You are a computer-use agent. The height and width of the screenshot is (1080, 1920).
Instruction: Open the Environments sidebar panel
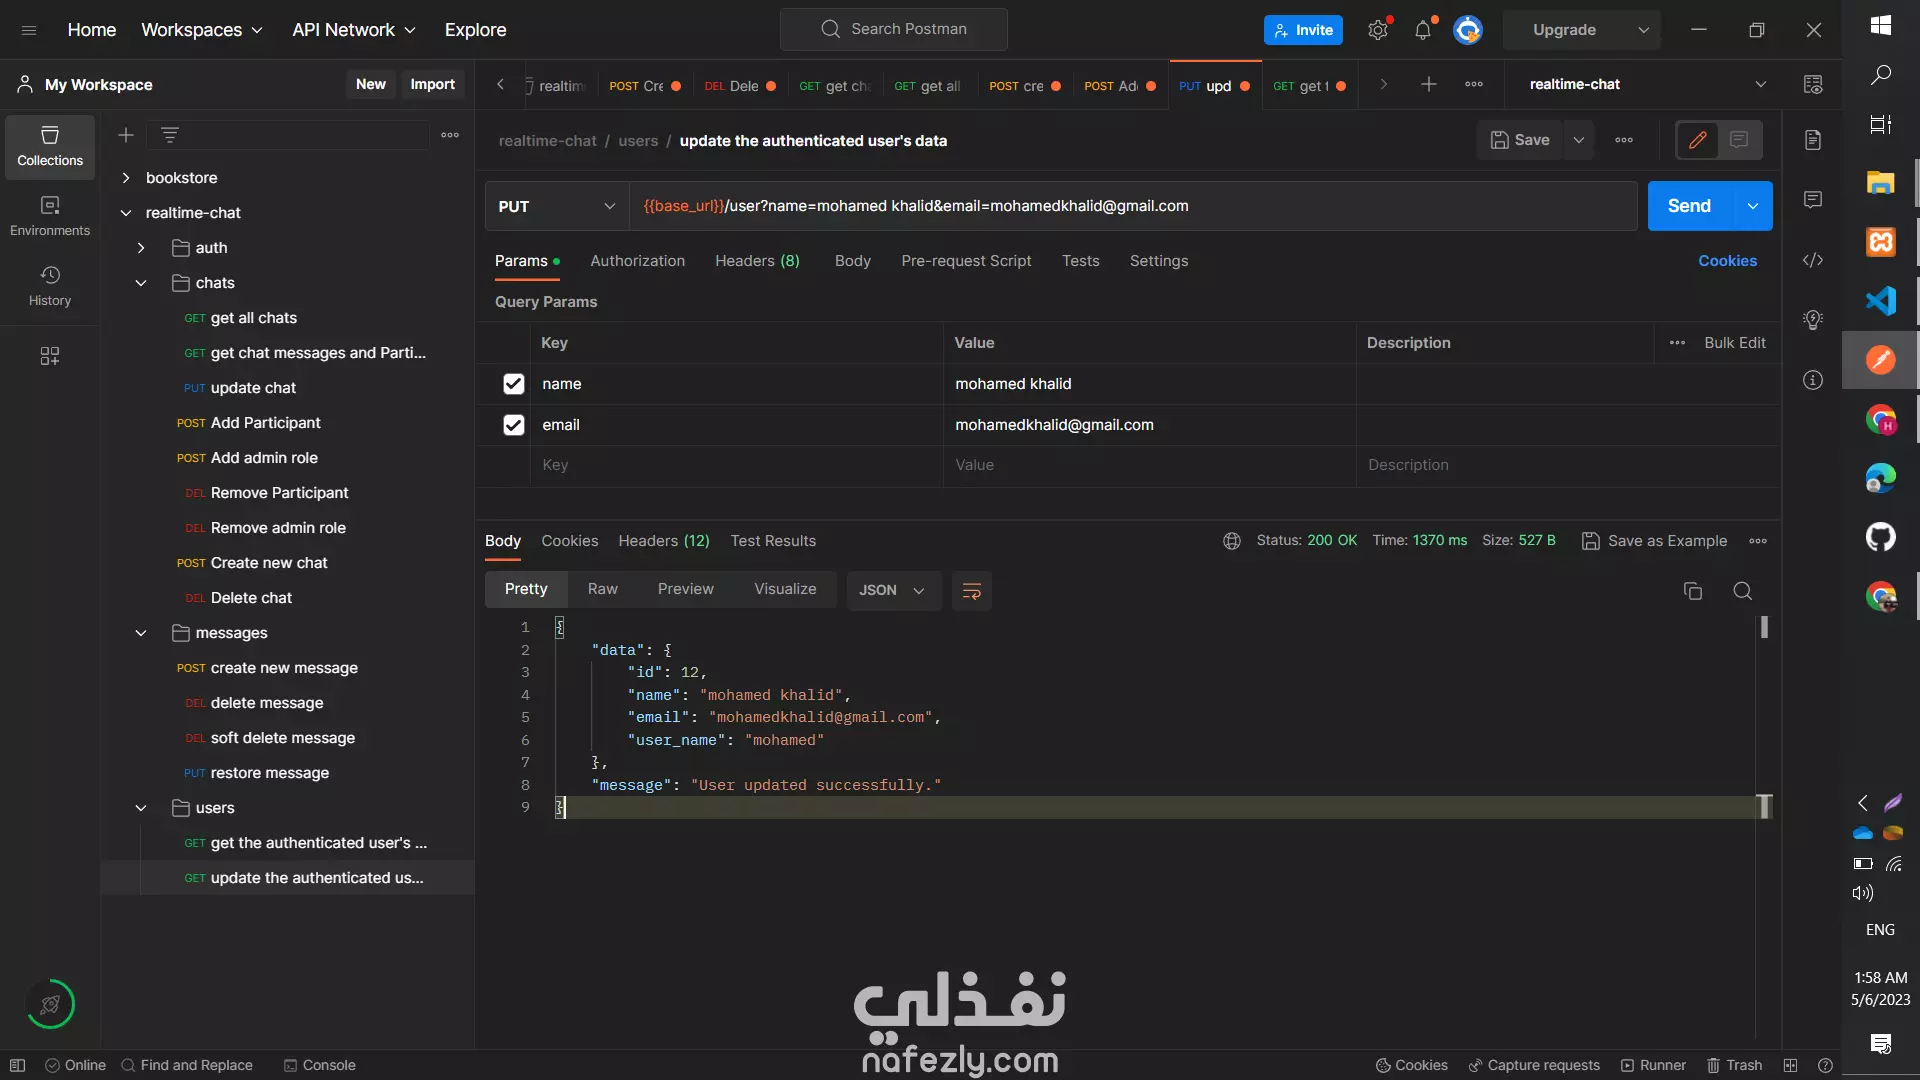pos(50,216)
